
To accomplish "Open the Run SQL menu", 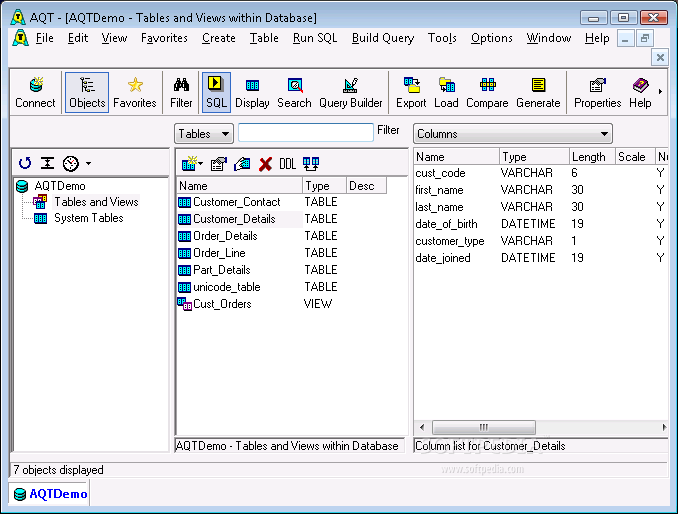I will [x=315, y=38].
